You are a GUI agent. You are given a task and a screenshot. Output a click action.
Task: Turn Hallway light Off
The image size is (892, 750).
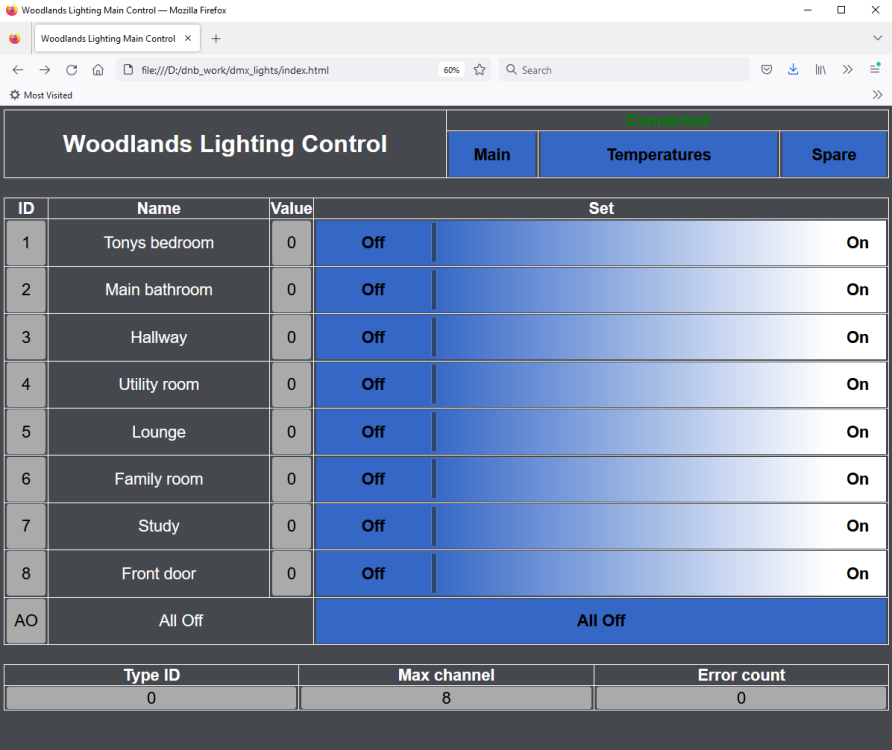373,337
